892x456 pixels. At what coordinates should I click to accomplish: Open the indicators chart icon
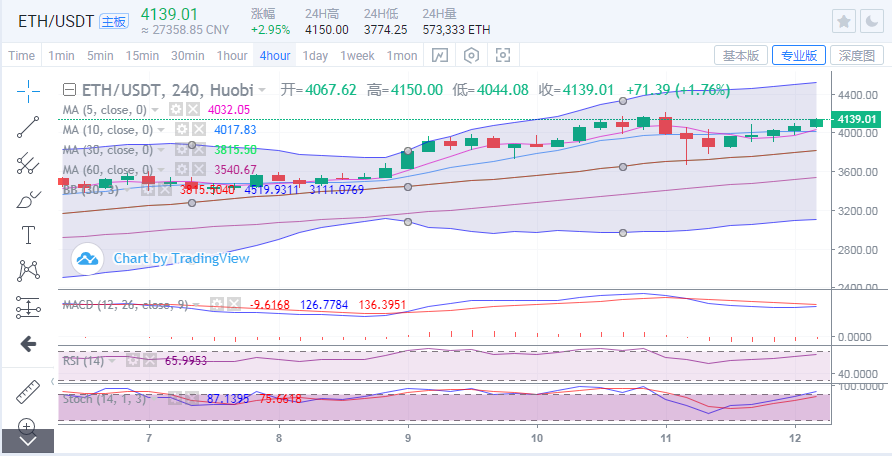440,55
